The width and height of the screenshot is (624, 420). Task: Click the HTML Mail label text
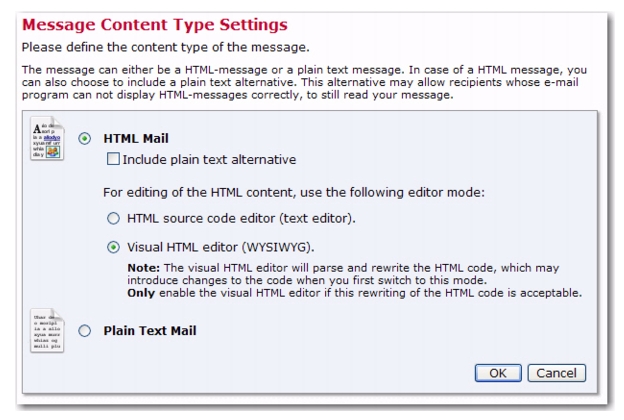[136, 139]
